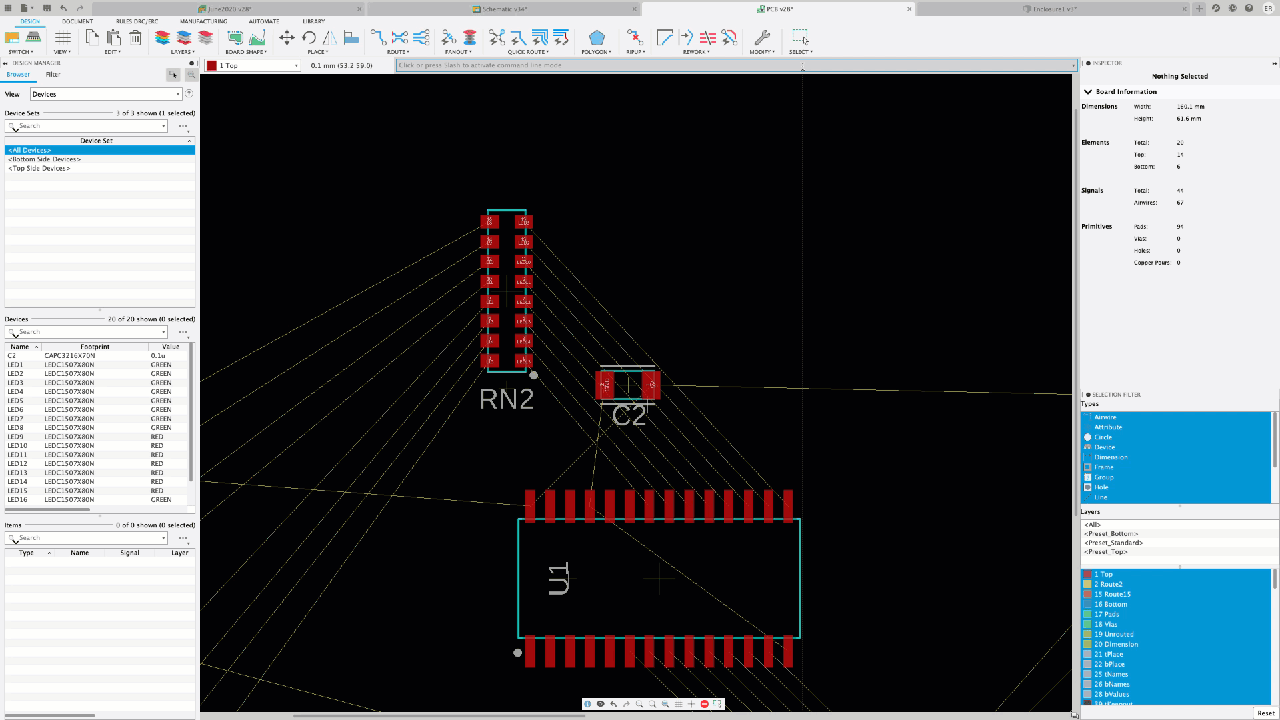Select the Move tool in Place group
The image size is (1280, 720).
[x=287, y=38]
